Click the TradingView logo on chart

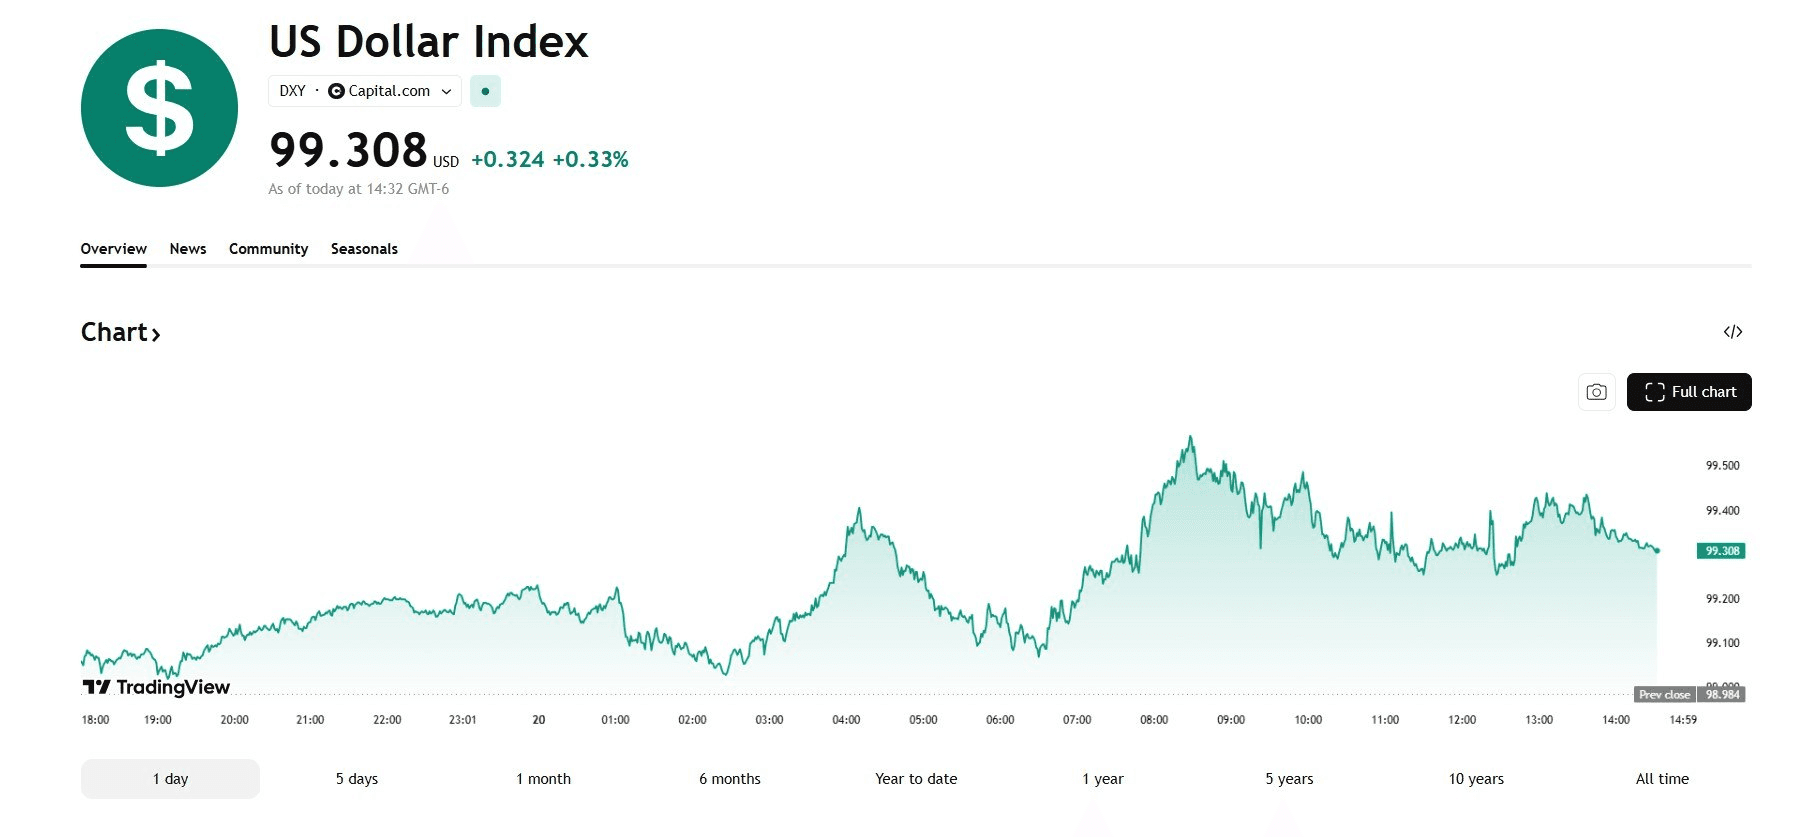pos(156,687)
